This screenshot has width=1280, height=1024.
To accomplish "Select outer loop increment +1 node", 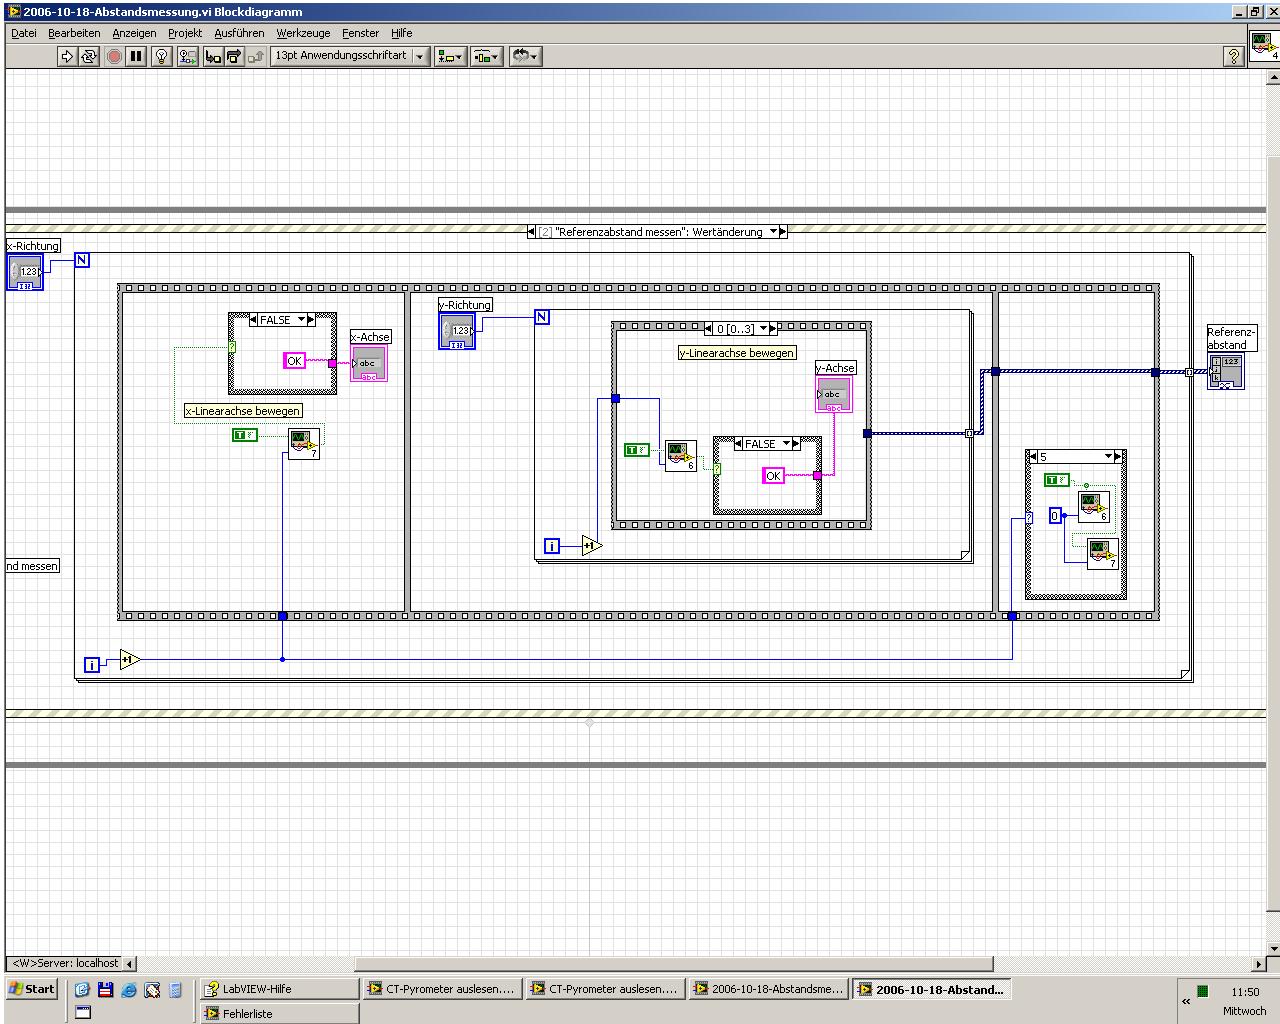I will click(130, 660).
